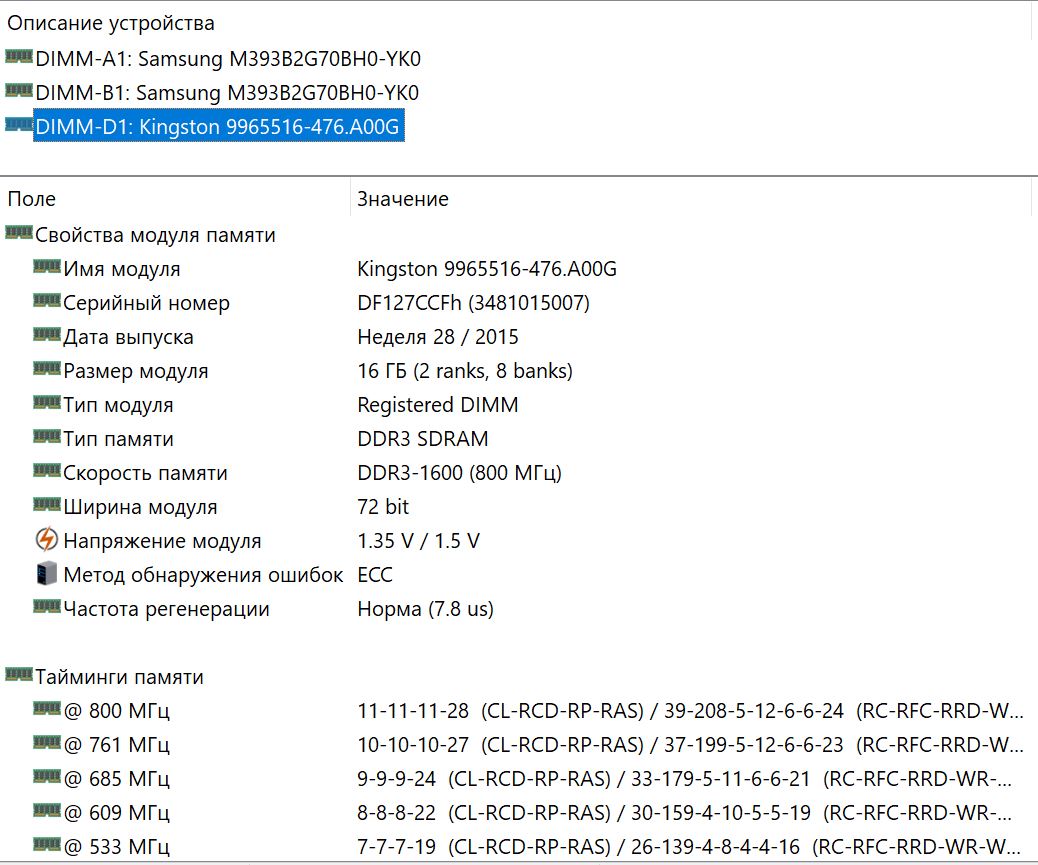Screen dimensions: 1038x865
Task: Select the DIMM-B1 Samsung module entry
Action: click(x=227, y=93)
